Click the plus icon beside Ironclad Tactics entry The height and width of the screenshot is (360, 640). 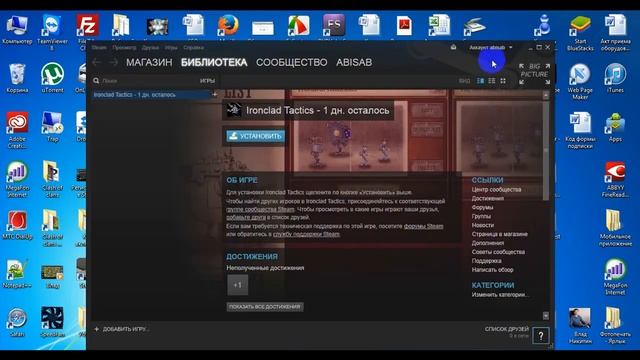[215, 95]
